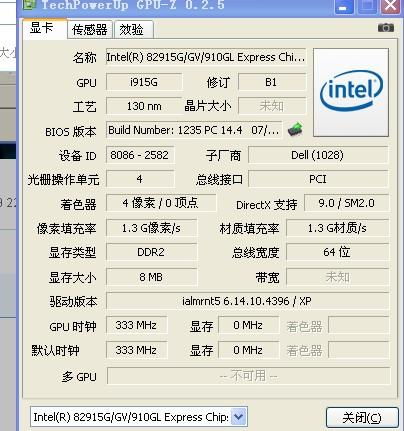
Task: Click the 光栅操作单元 label
Action: point(63,180)
